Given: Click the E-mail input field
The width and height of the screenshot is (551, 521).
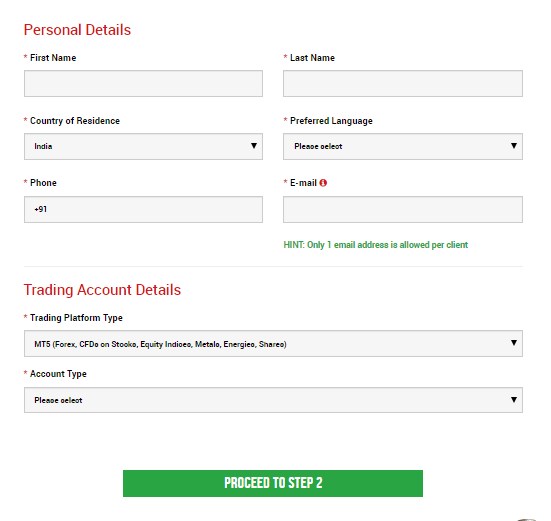Looking at the screenshot, I should (403, 209).
